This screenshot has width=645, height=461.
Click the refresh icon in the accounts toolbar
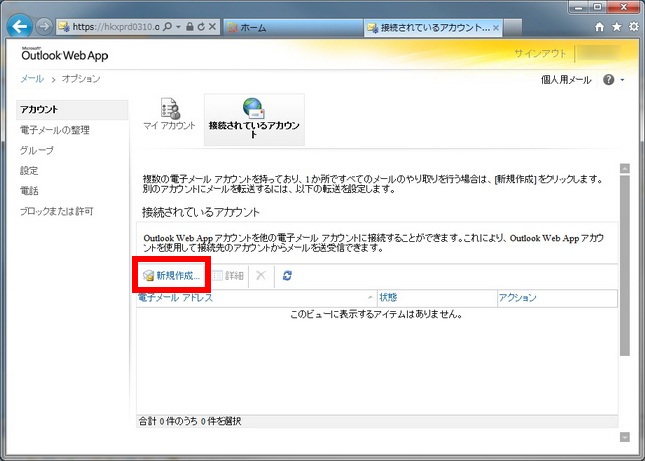287,275
